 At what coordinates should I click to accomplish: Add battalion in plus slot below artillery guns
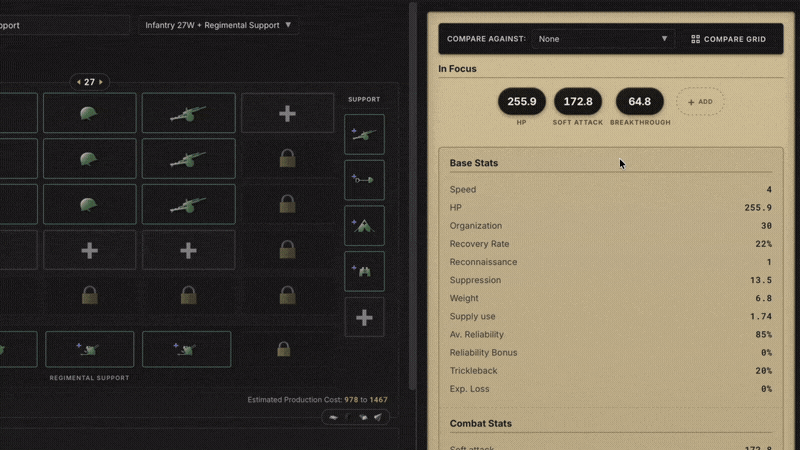(188, 250)
